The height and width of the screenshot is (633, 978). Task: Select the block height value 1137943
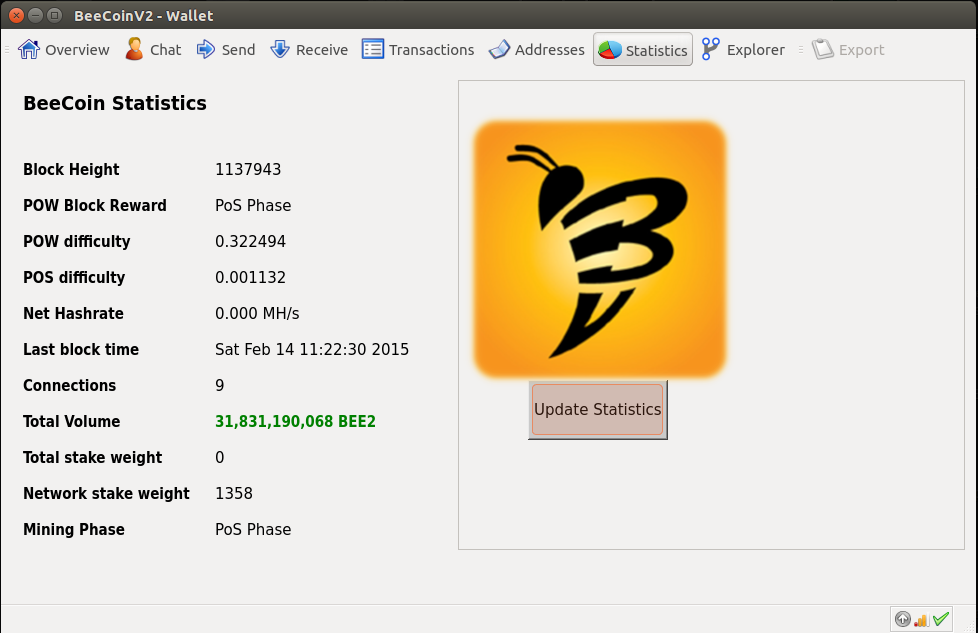point(248,170)
